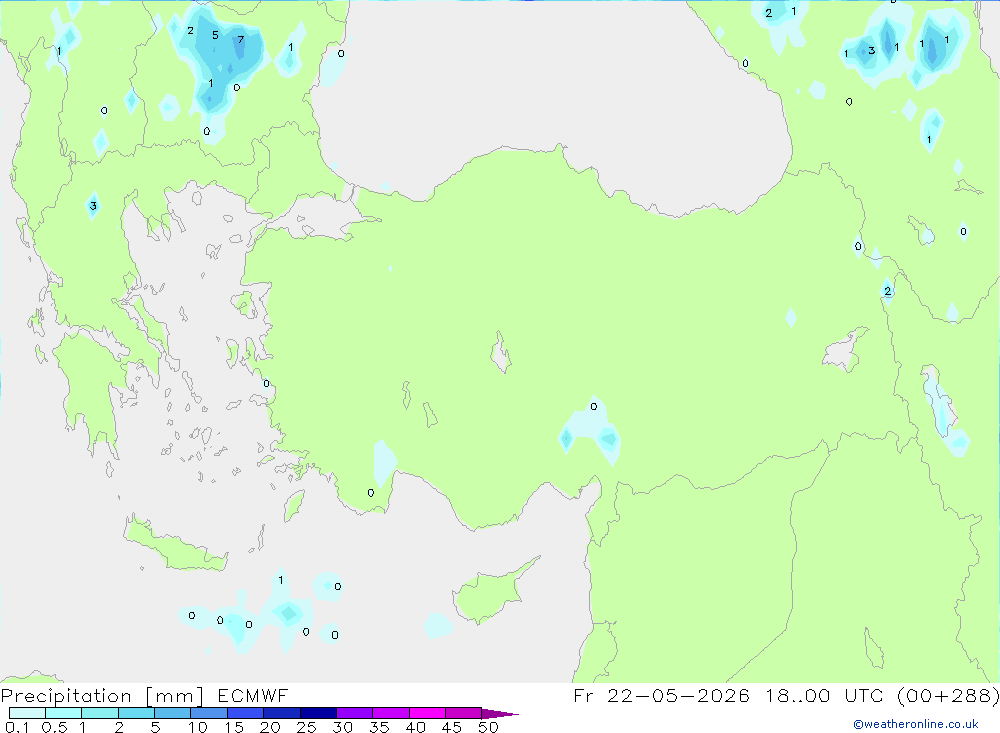Click the 0.1–0.5 mm palest legend swatch
The width and height of the screenshot is (1000, 733).
(27, 713)
